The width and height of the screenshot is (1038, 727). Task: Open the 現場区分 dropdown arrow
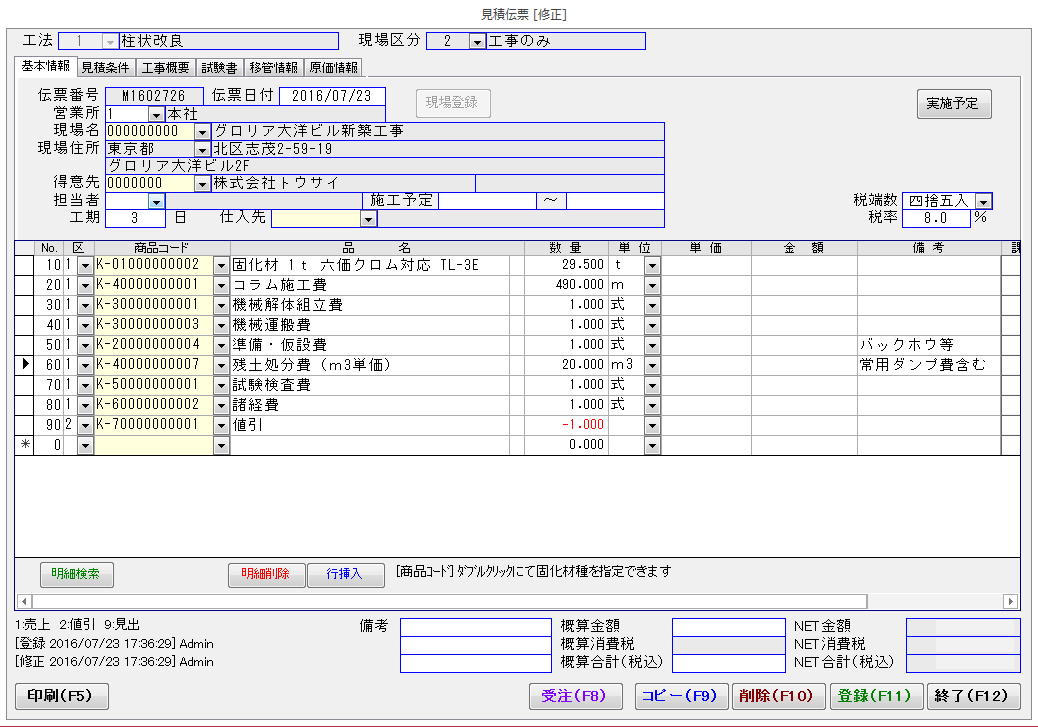(477, 42)
